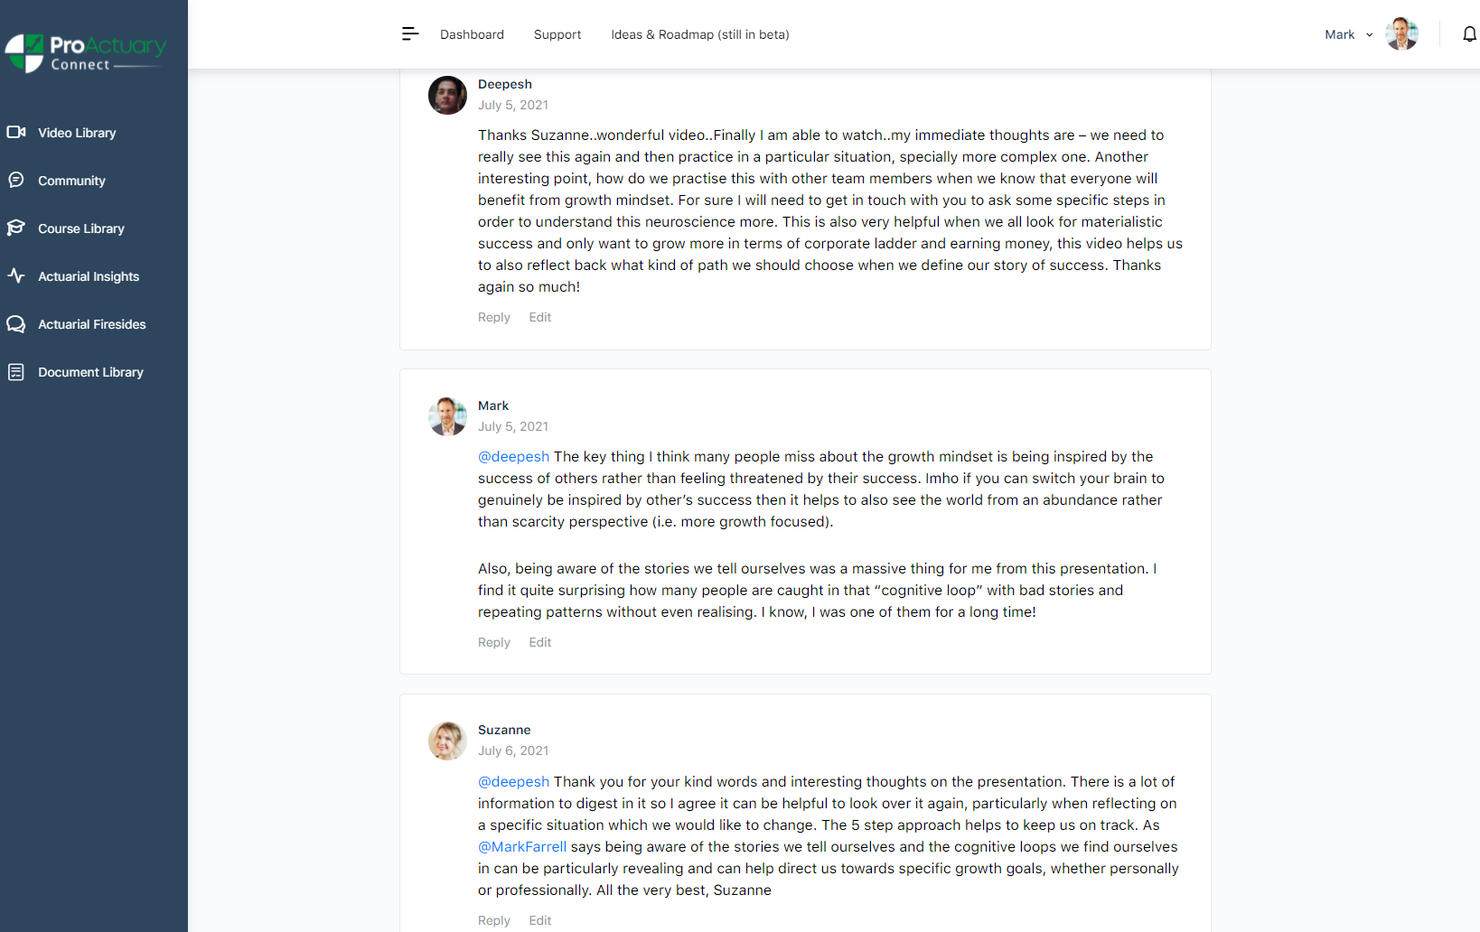Open Suzanne's profile picture

(x=447, y=741)
